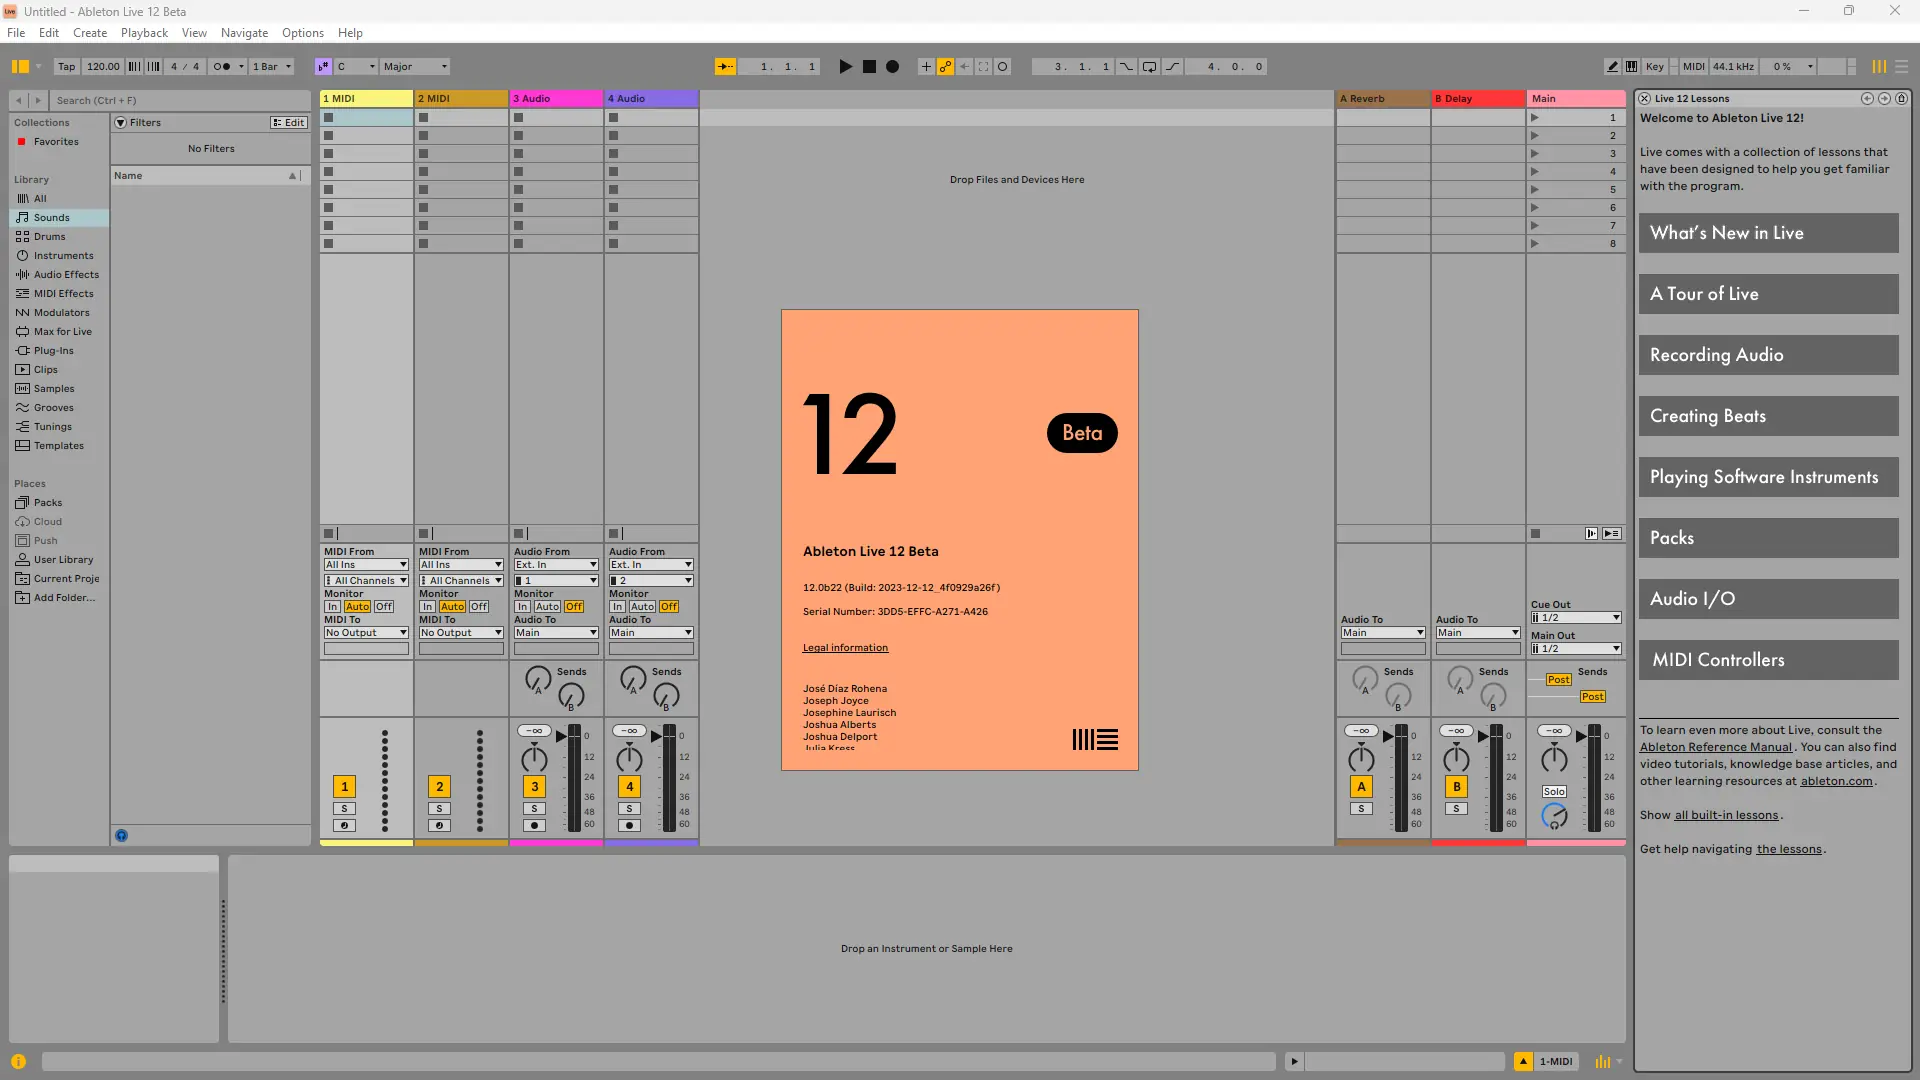
Task: Deactivate track 1 MIDI activator
Action: 344,787
